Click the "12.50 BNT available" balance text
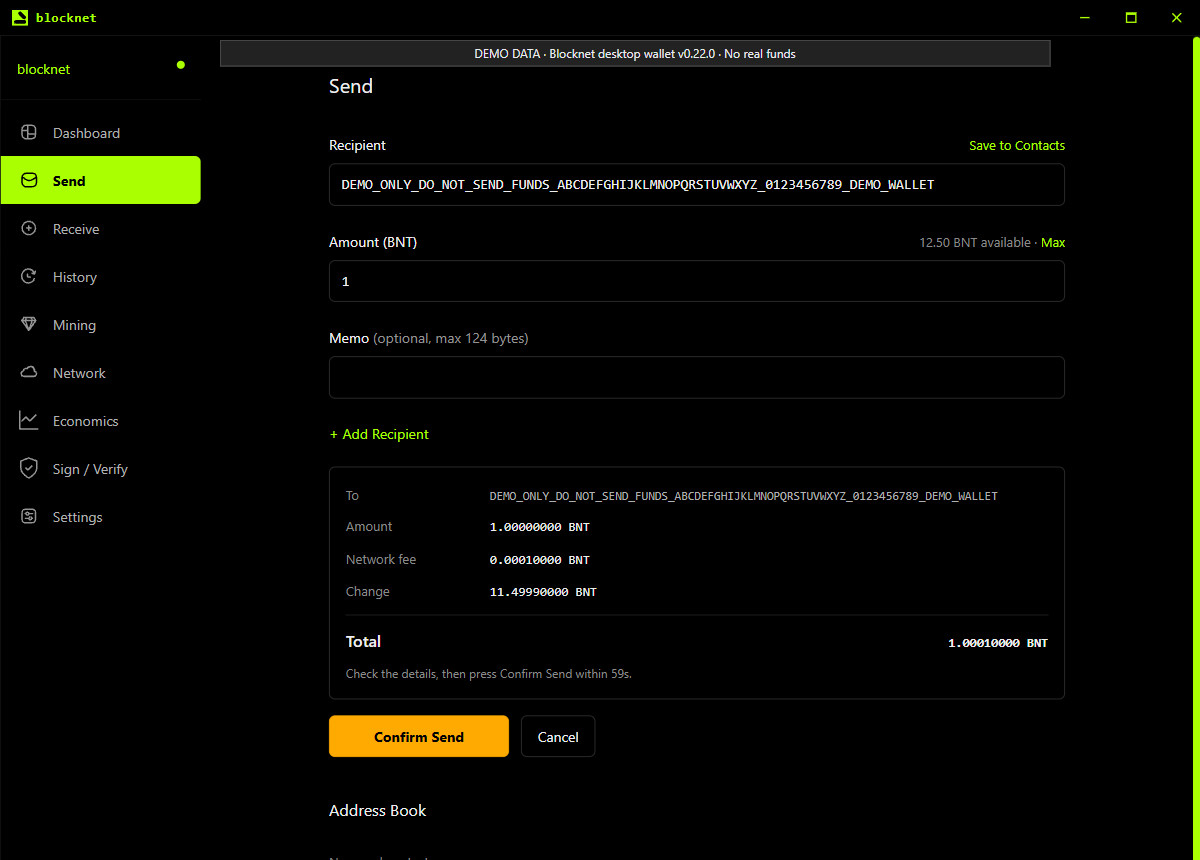This screenshot has height=860, width=1200. 976,243
